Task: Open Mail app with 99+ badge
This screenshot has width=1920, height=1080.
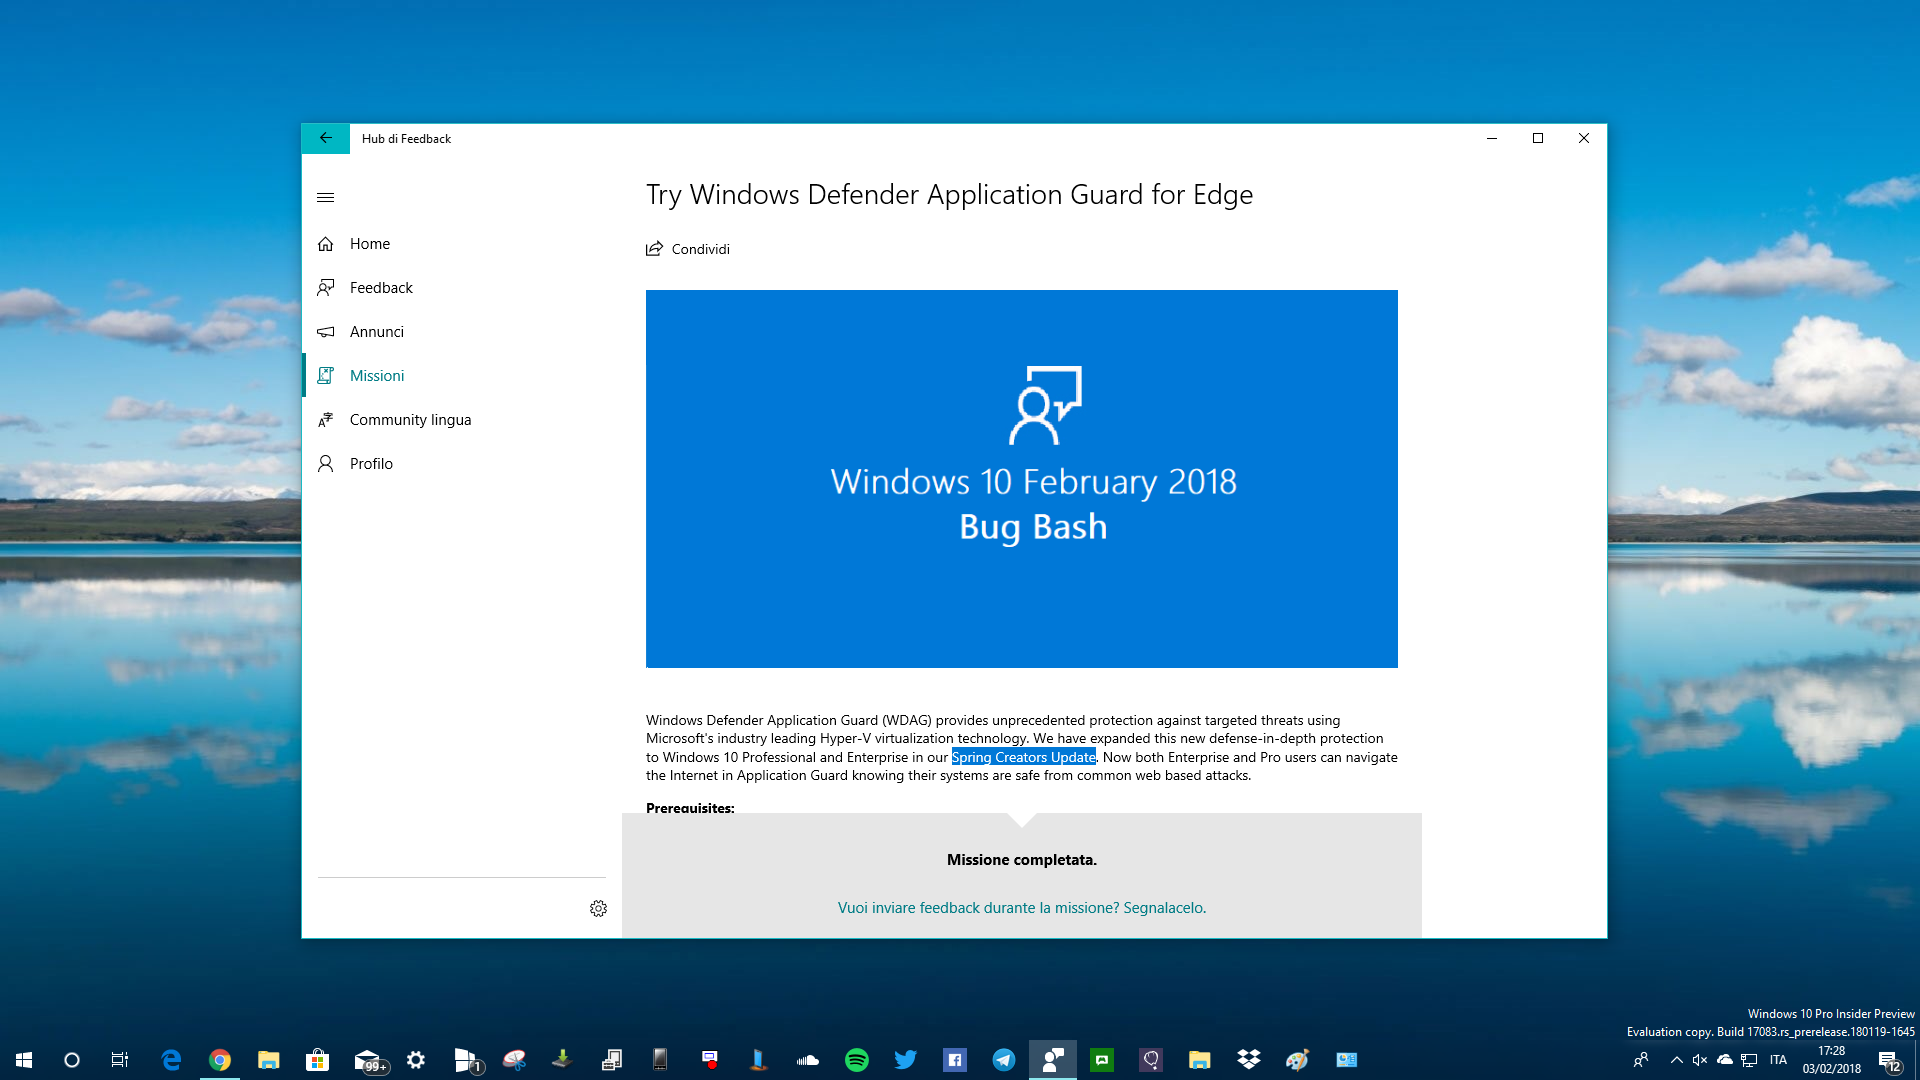Action: tap(368, 1060)
